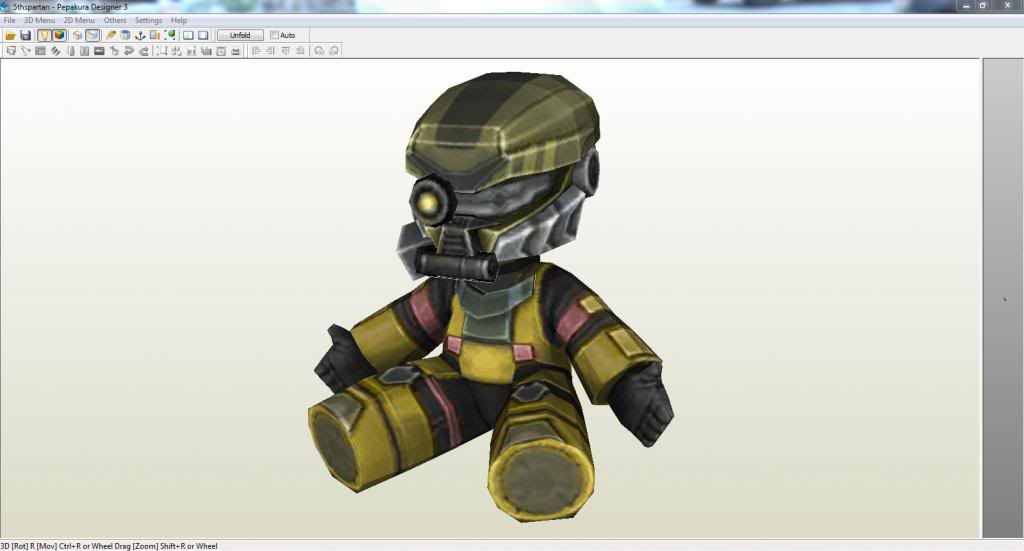Click the third icon in the lower toolbar
Screen dimensions: 1024x551
[x=40, y=51]
